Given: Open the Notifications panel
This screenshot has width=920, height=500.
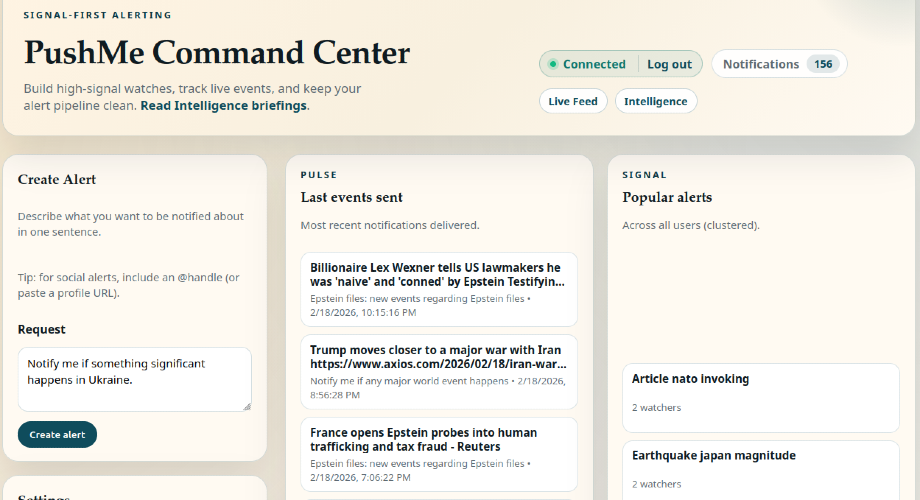Looking at the screenshot, I should [761, 64].
